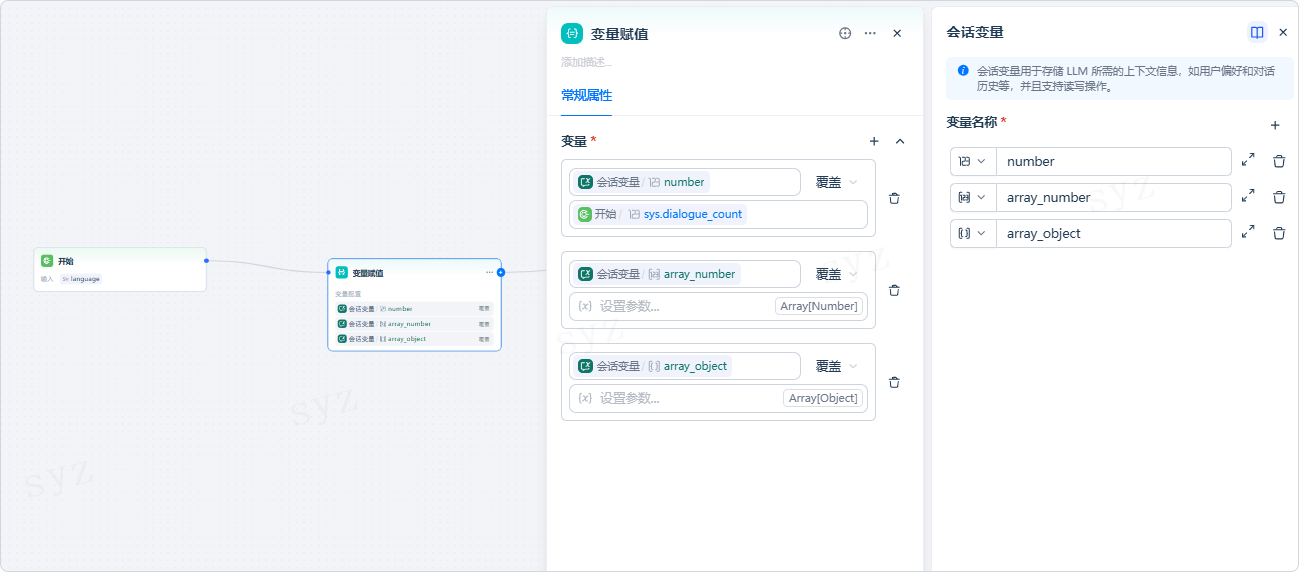
Task: Click the Array[Number] 设置参数 input field
Action: [680, 306]
